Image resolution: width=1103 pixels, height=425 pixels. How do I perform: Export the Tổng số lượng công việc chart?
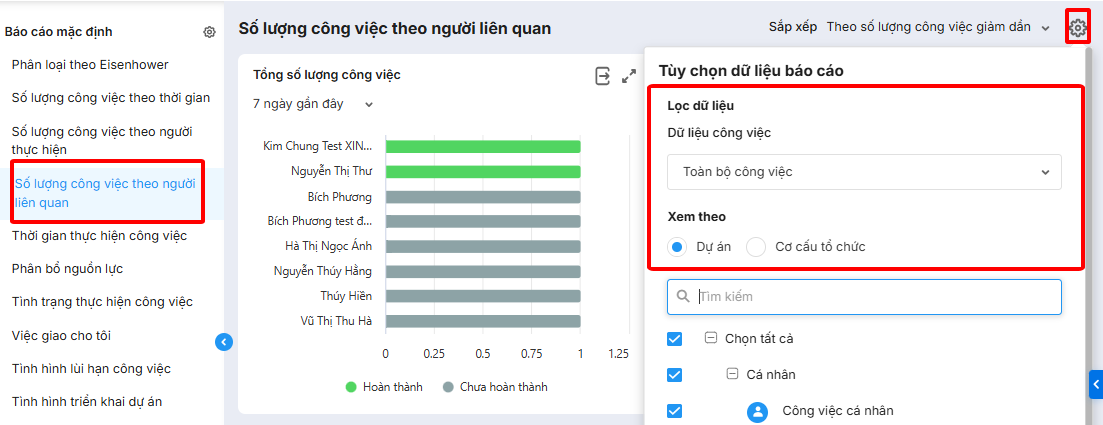(602, 76)
